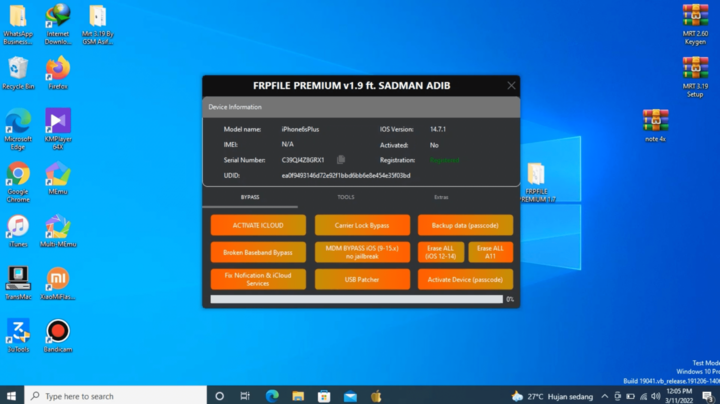
Task: Close the FRPFILE PREMIUM window
Action: (511, 85)
